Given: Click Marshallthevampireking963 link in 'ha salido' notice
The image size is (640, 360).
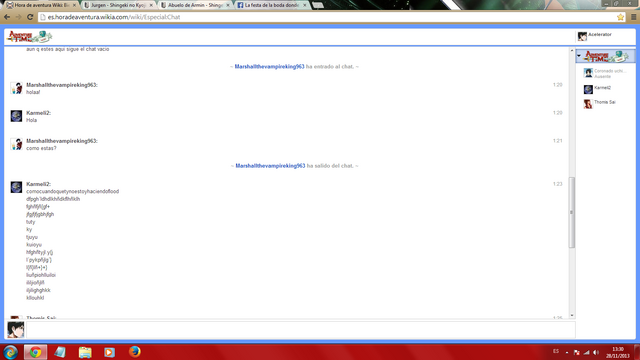Looking at the screenshot, I should pyautogui.click(x=270, y=166).
